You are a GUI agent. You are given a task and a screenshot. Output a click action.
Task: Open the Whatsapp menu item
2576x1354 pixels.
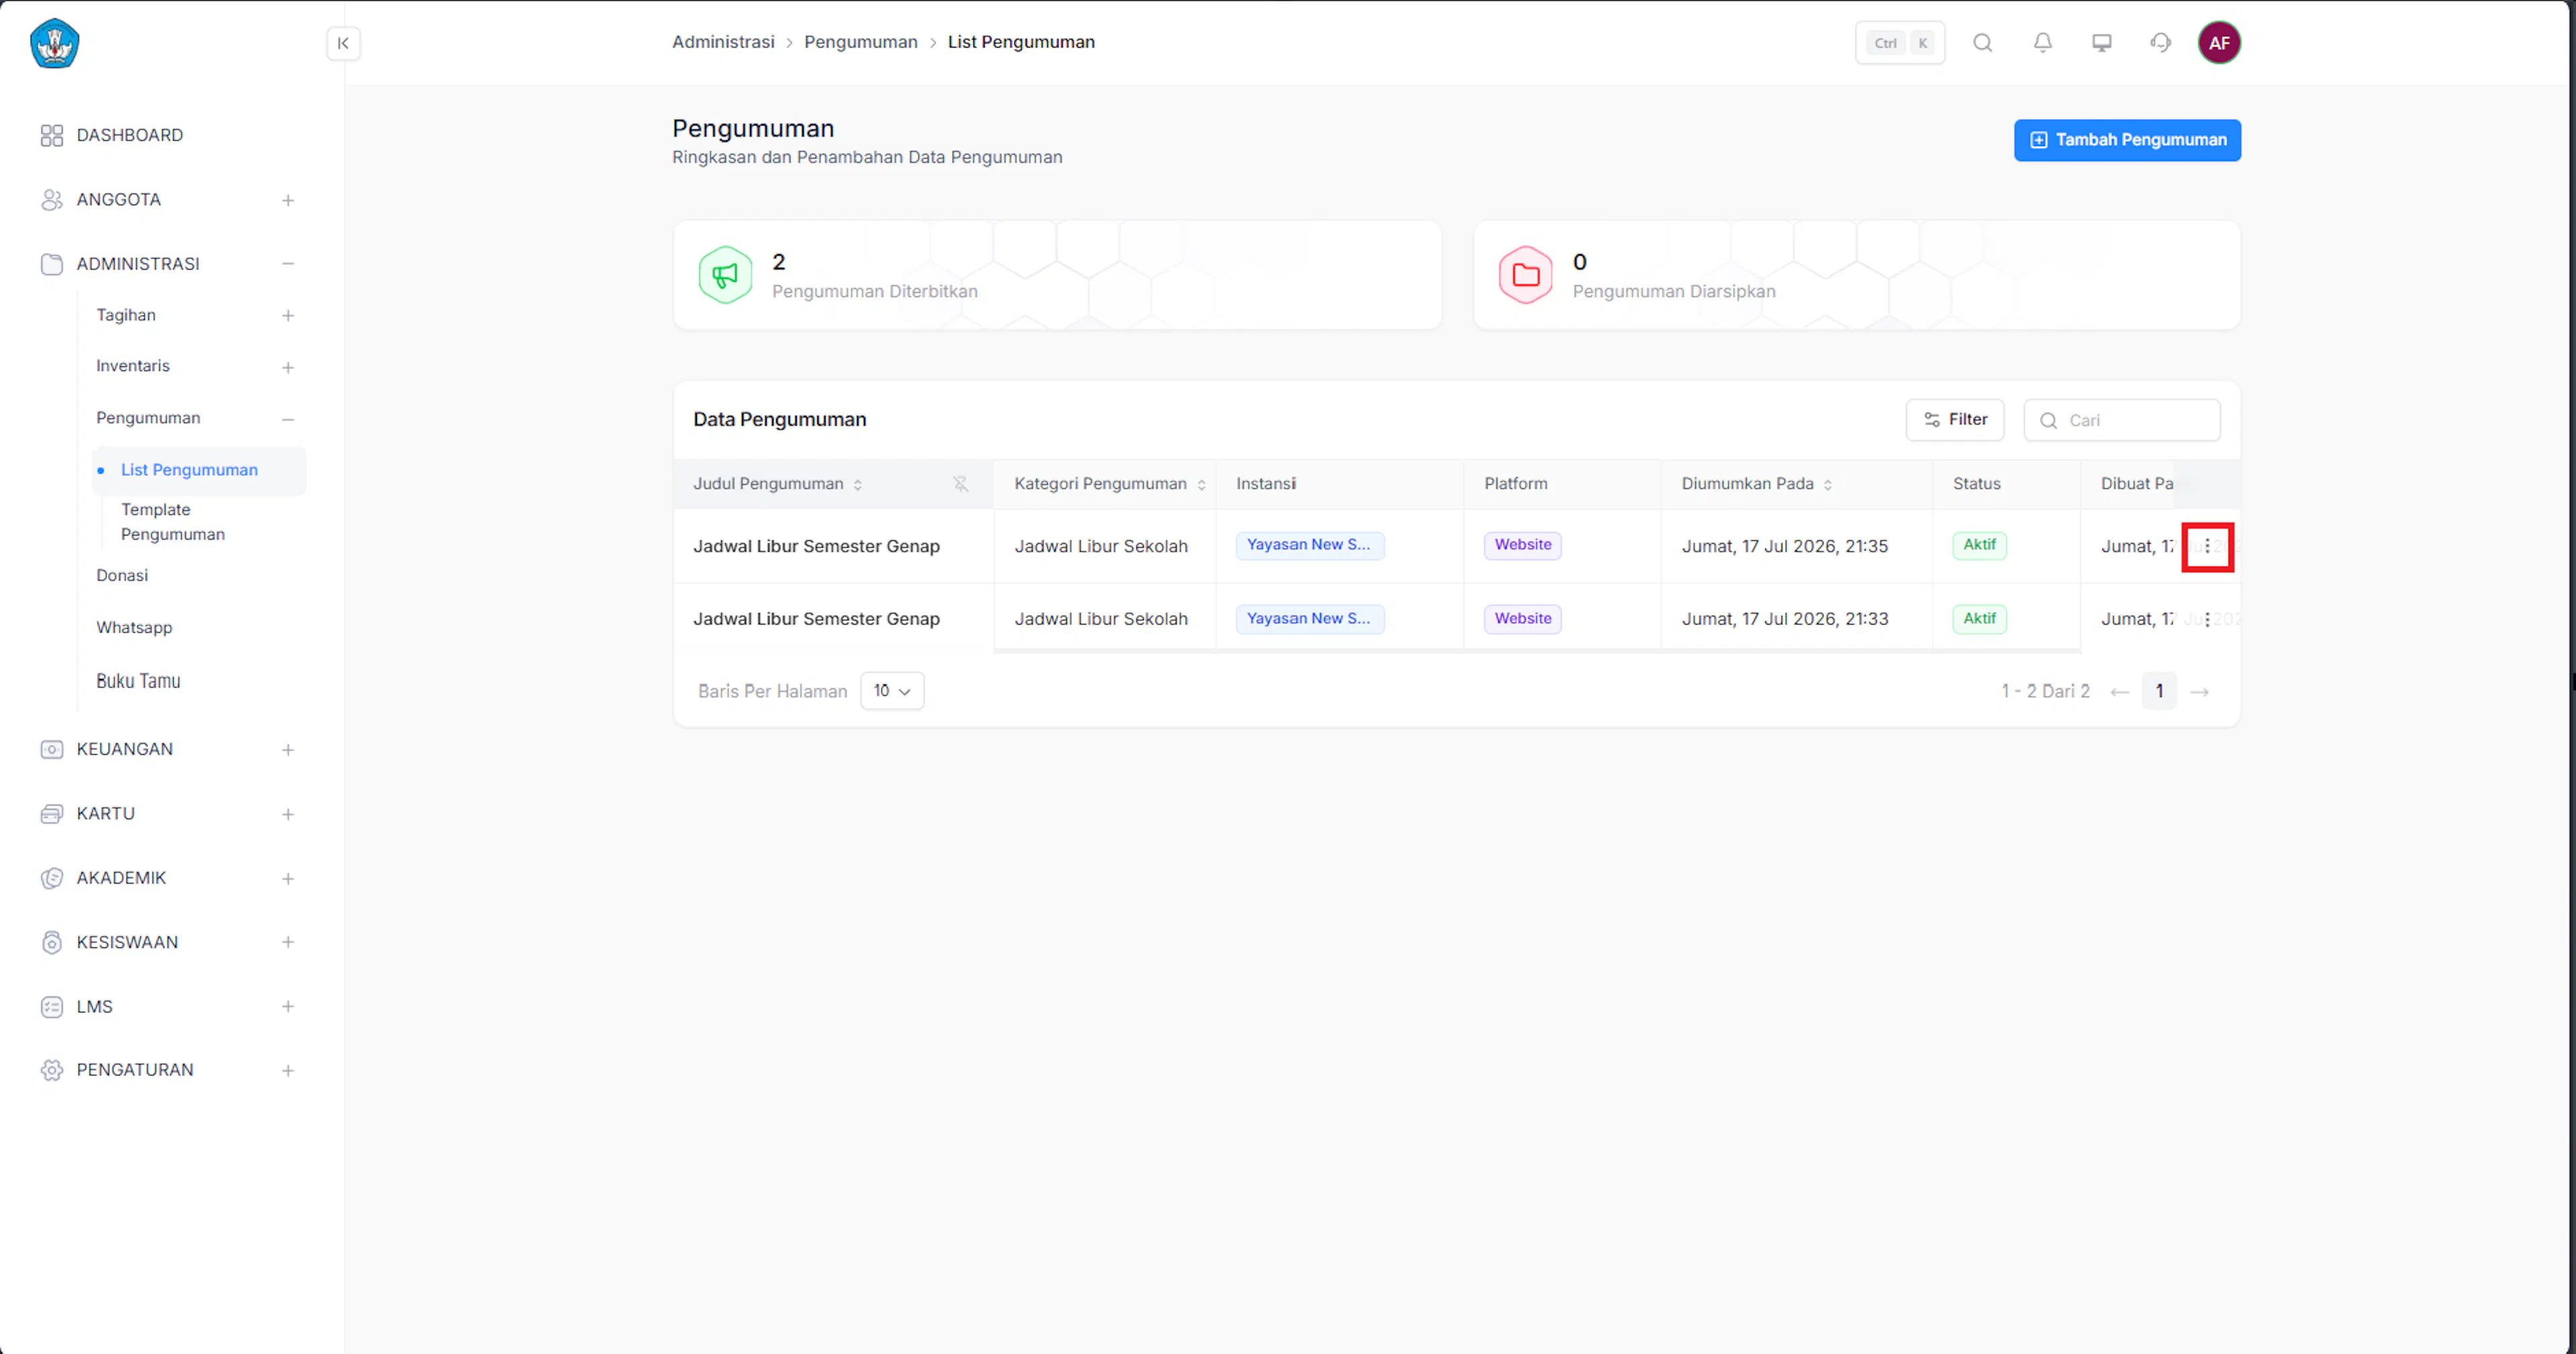[x=134, y=627]
